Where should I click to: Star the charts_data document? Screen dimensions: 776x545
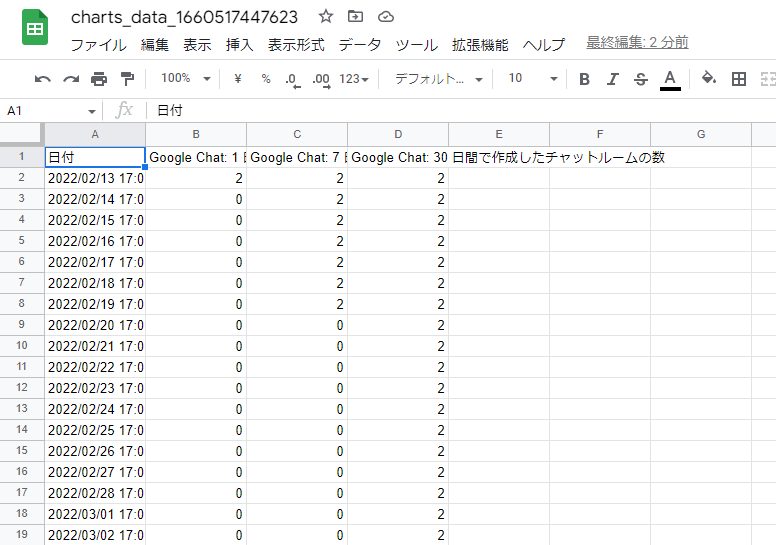[x=326, y=16]
